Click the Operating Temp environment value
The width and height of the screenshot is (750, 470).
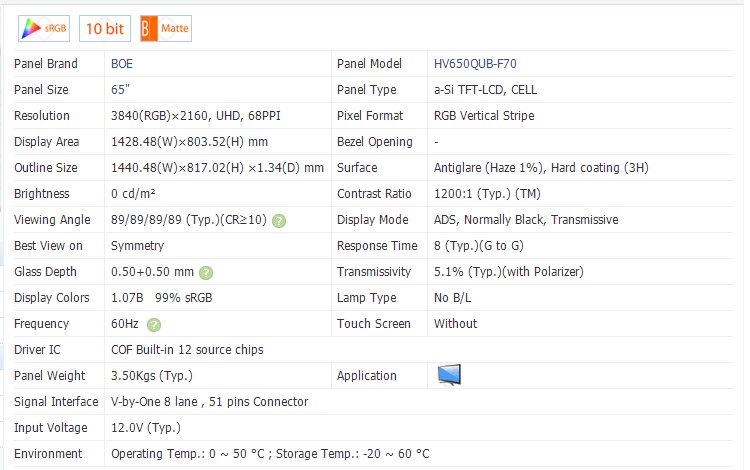(270, 454)
